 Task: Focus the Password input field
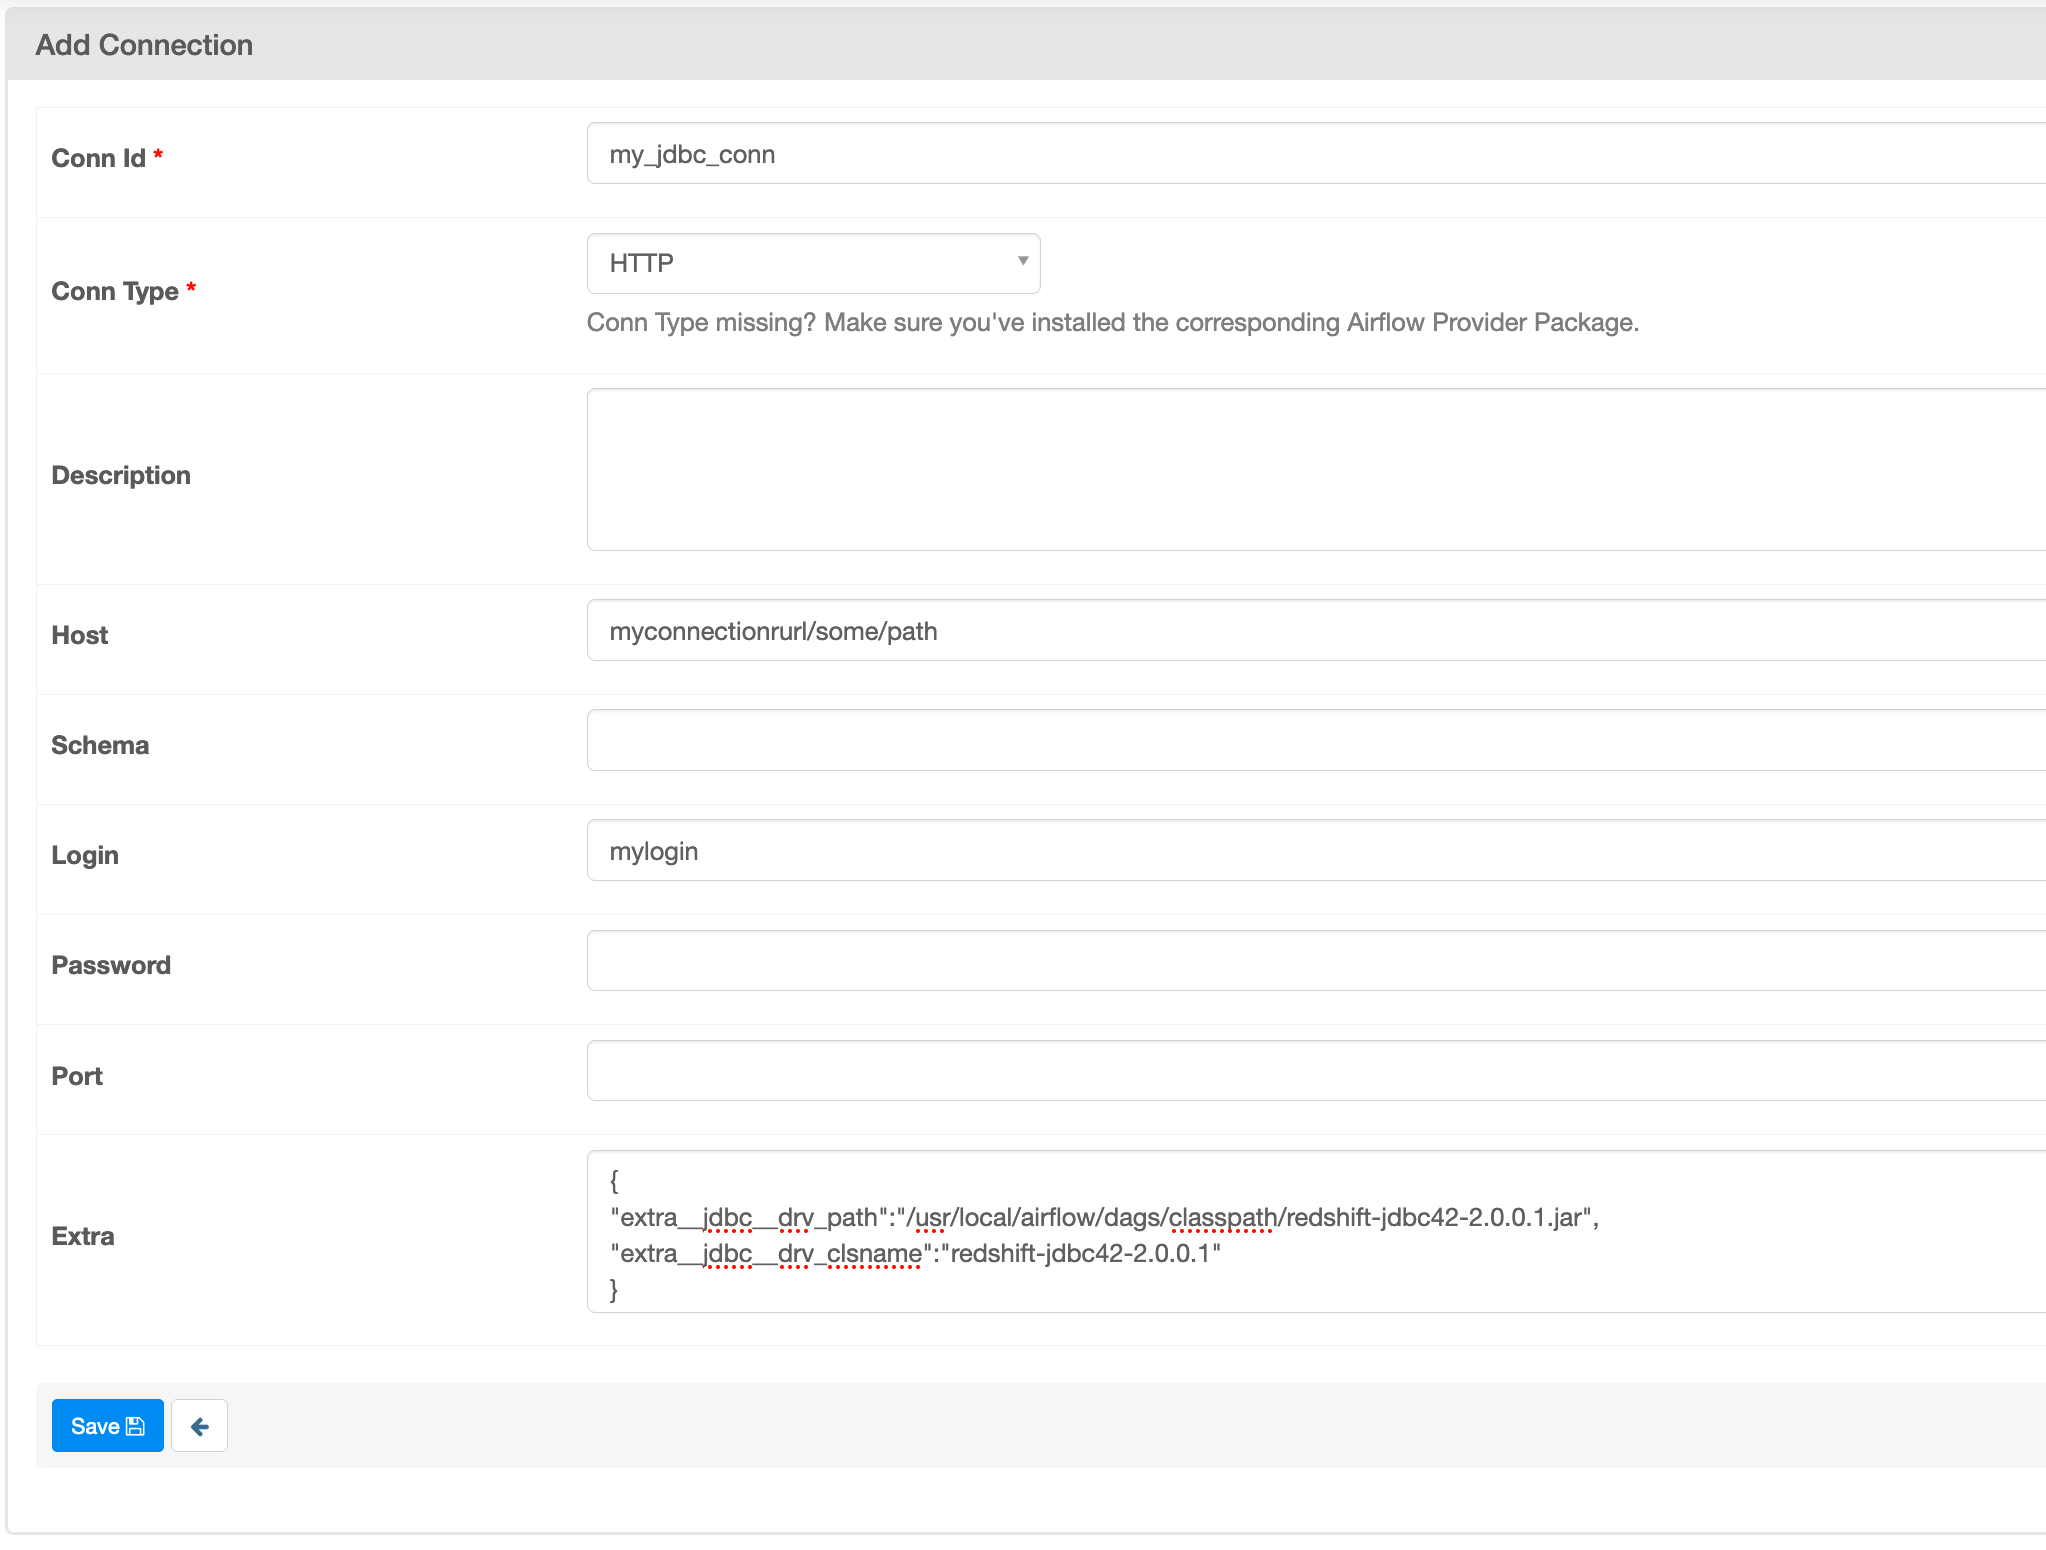point(1316,960)
